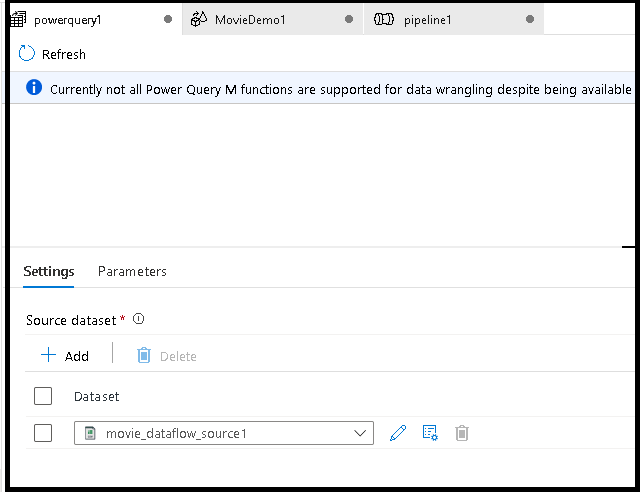Image resolution: width=640 pixels, height=492 pixels.
Task: Click the Dataset column header
Action: 96,396
